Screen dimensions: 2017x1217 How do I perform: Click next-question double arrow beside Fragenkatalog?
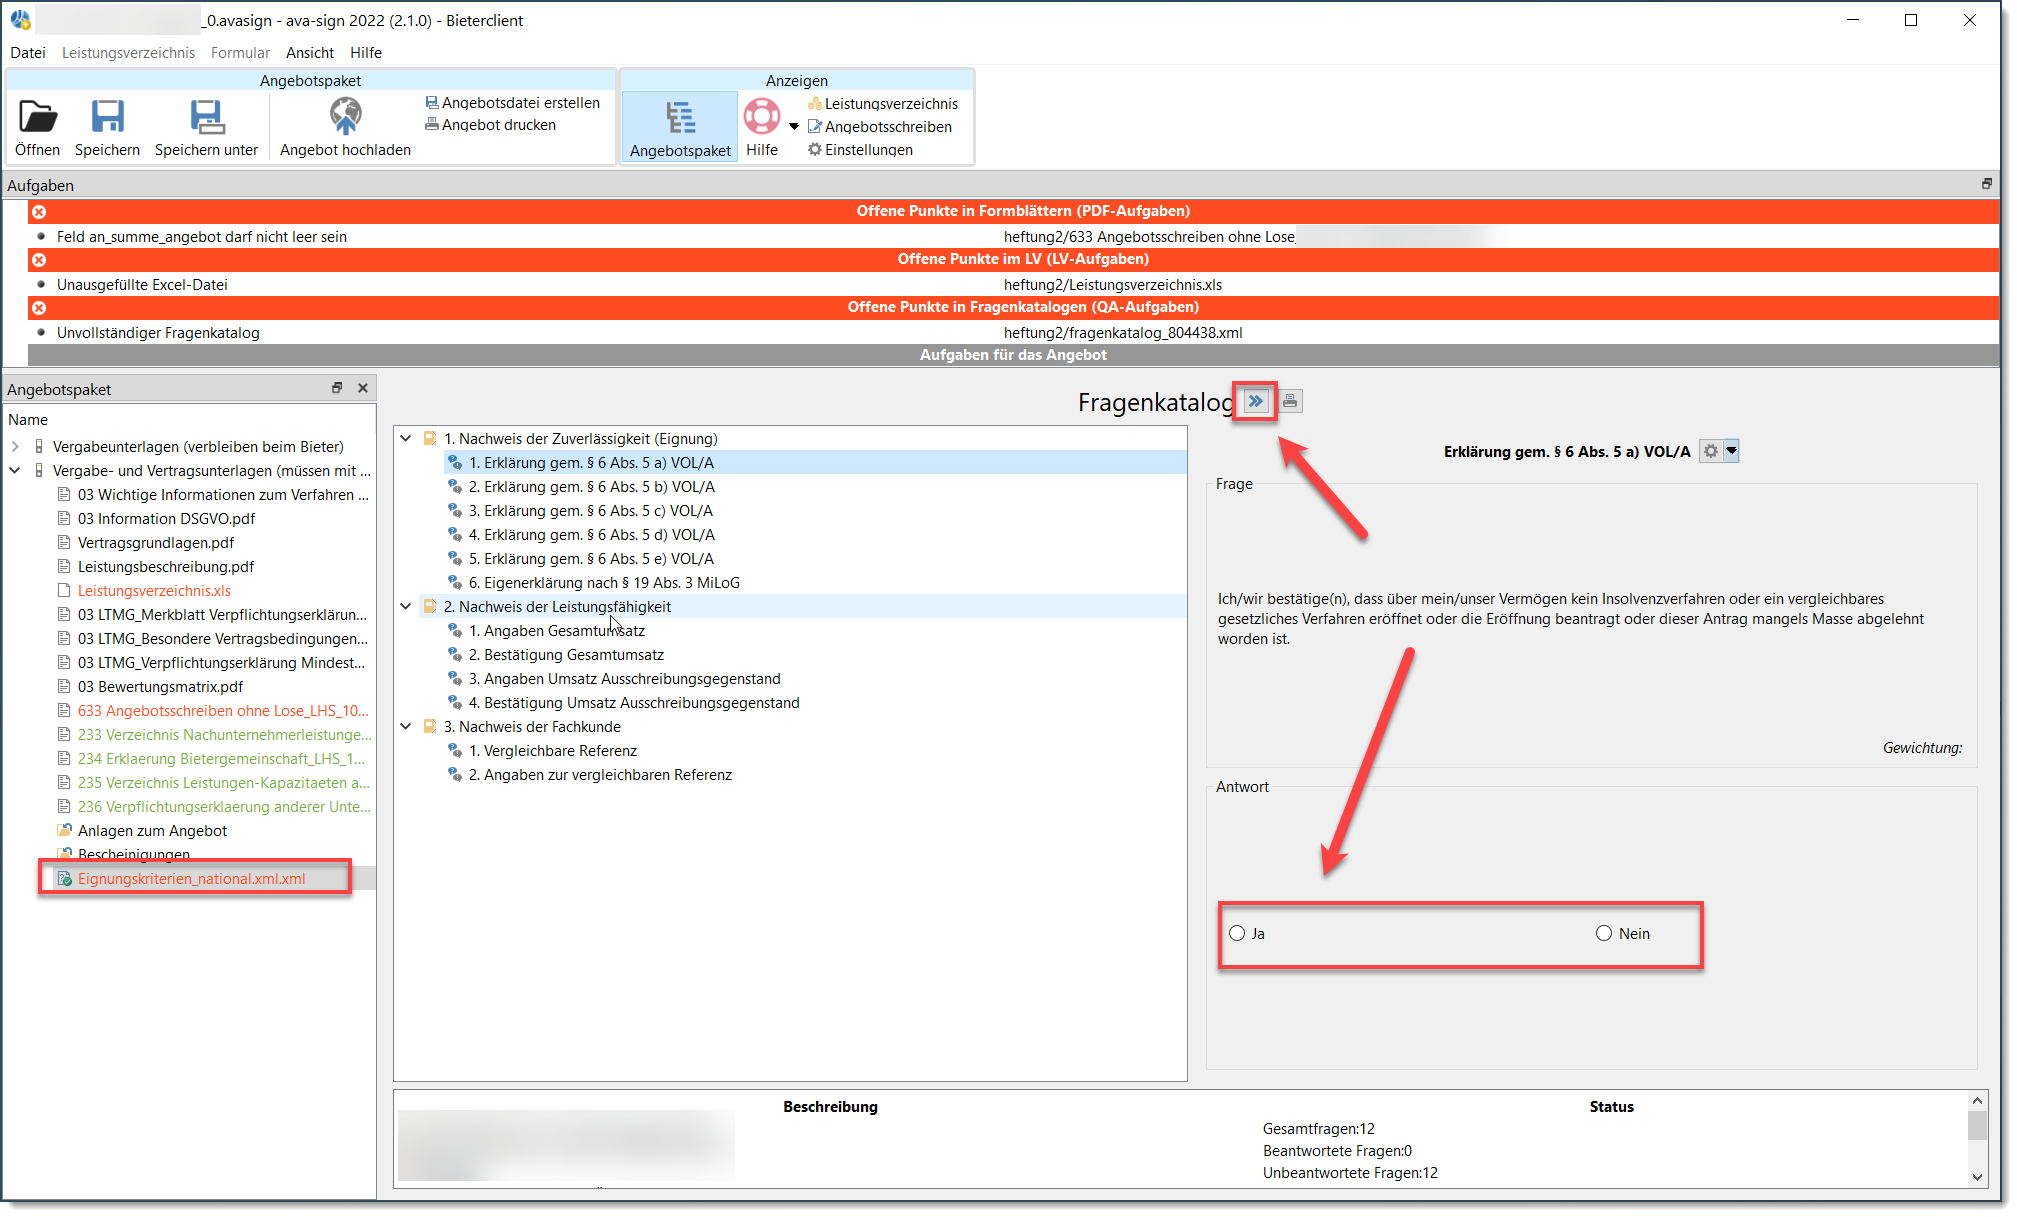tap(1255, 402)
